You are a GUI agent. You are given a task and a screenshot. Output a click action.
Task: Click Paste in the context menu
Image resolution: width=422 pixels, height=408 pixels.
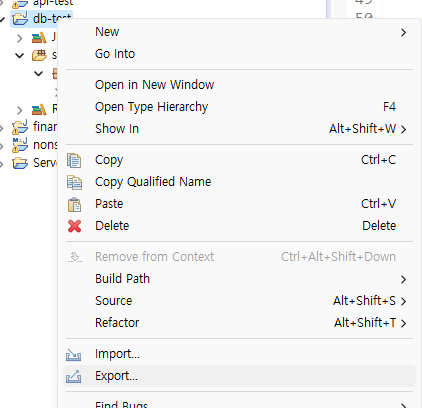point(239,204)
